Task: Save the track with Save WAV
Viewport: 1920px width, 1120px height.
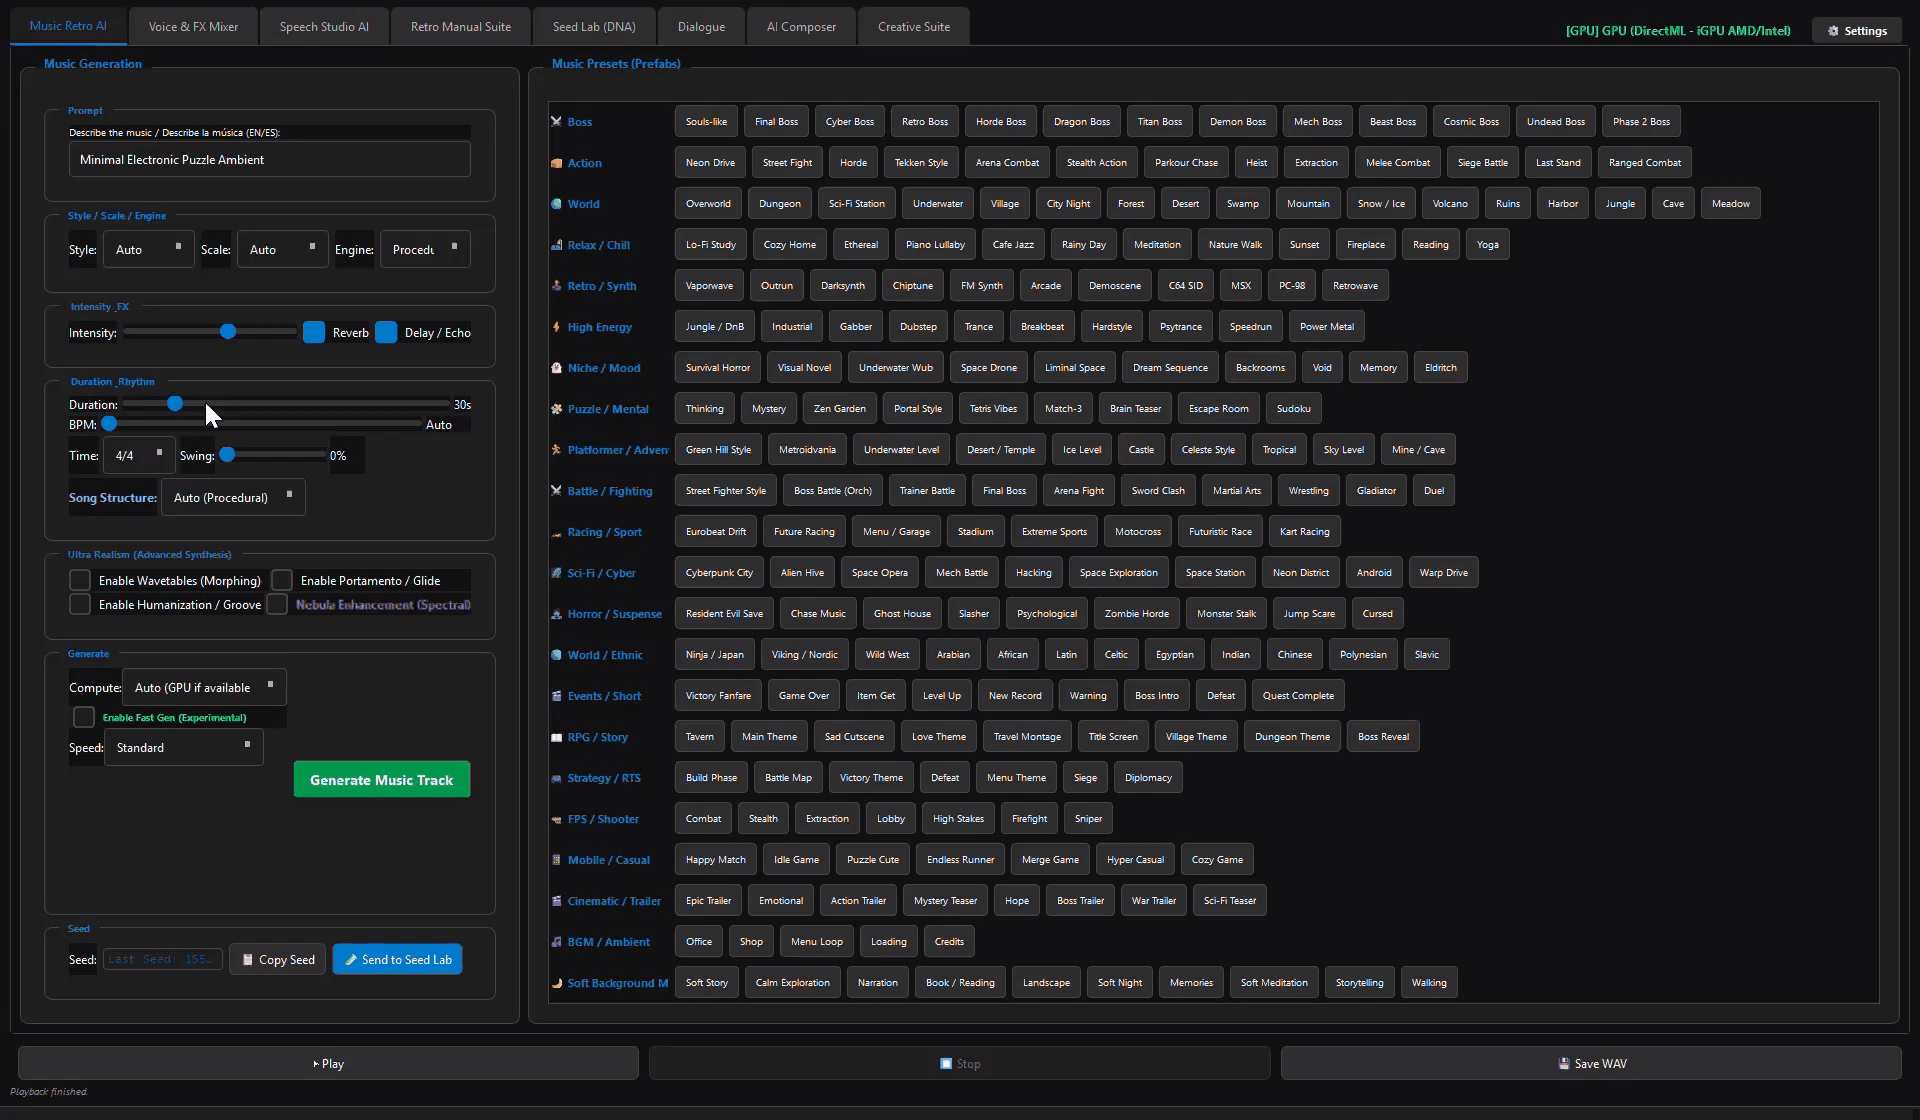Action: pyautogui.click(x=1591, y=1064)
